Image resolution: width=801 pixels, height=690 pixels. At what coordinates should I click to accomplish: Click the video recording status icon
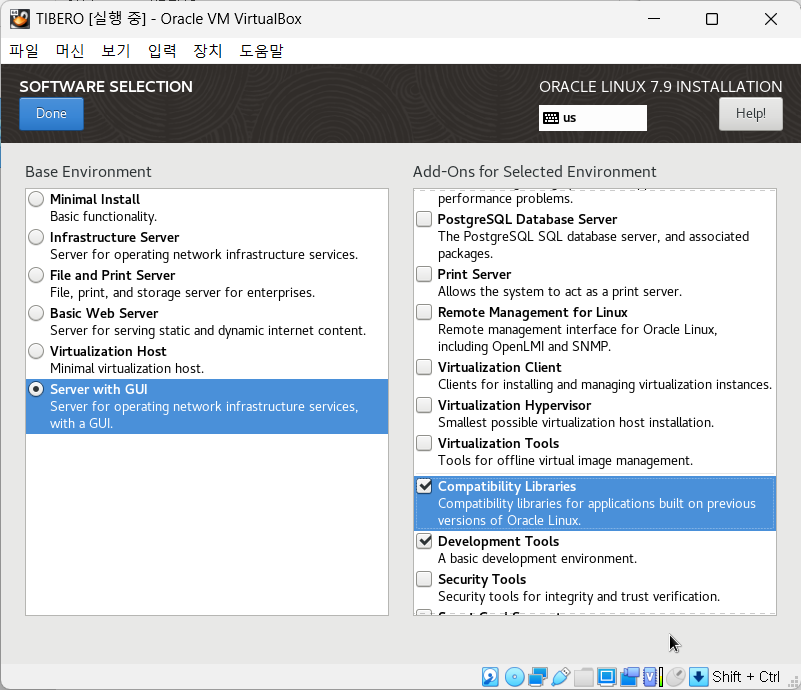pos(629,677)
